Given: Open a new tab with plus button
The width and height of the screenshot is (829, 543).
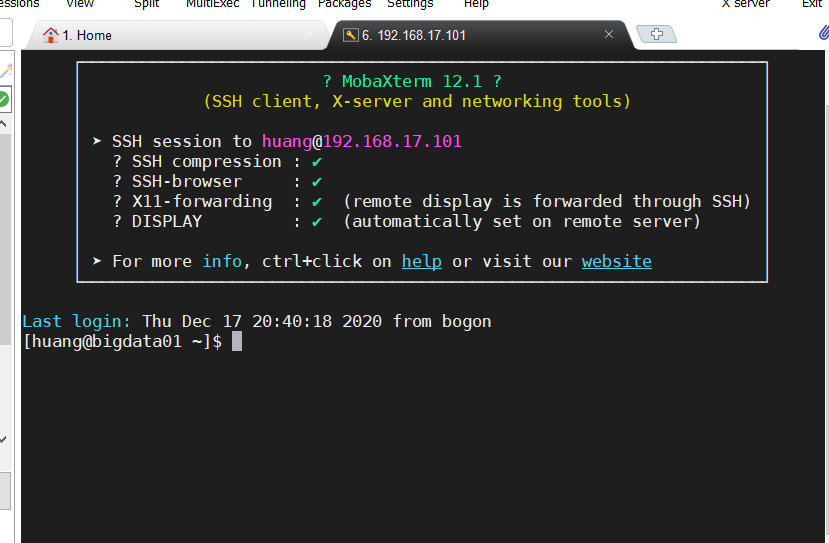Looking at the screenshot, I should pyautogui.click(x=657, y=34).
